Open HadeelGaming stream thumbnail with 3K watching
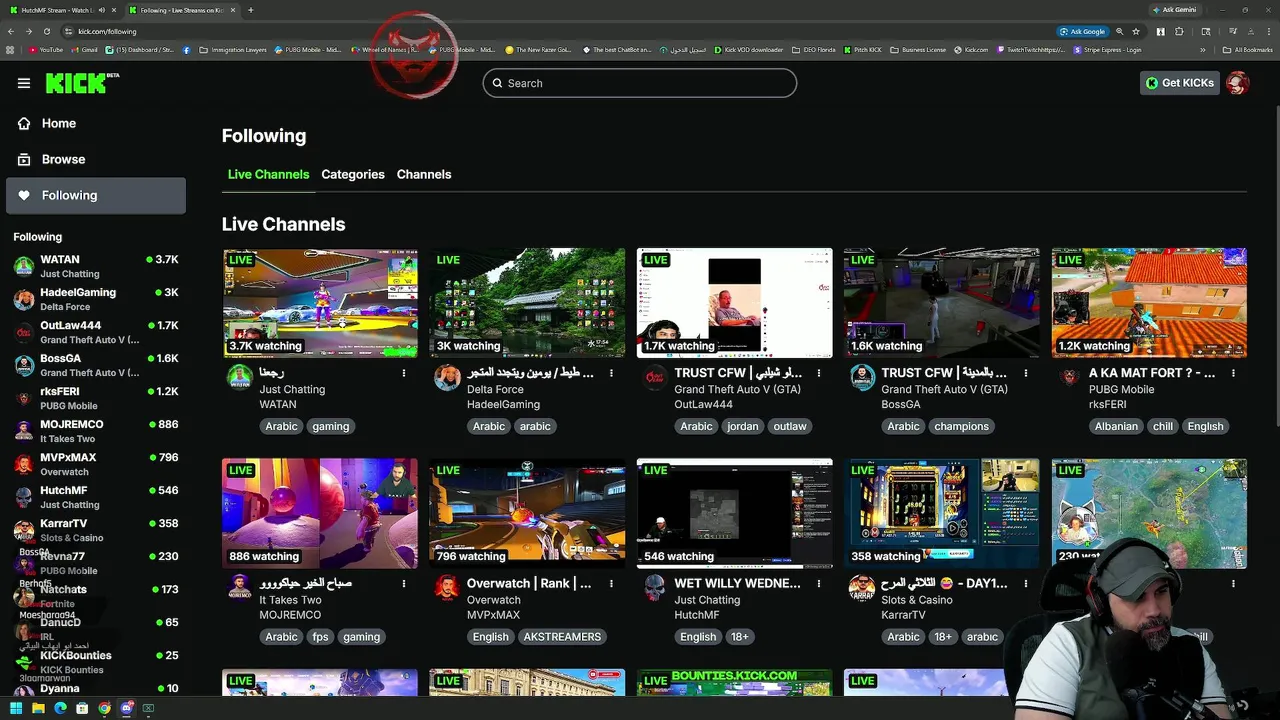Viewport: 1280px width, 720px height. click(x=527, y=303)
